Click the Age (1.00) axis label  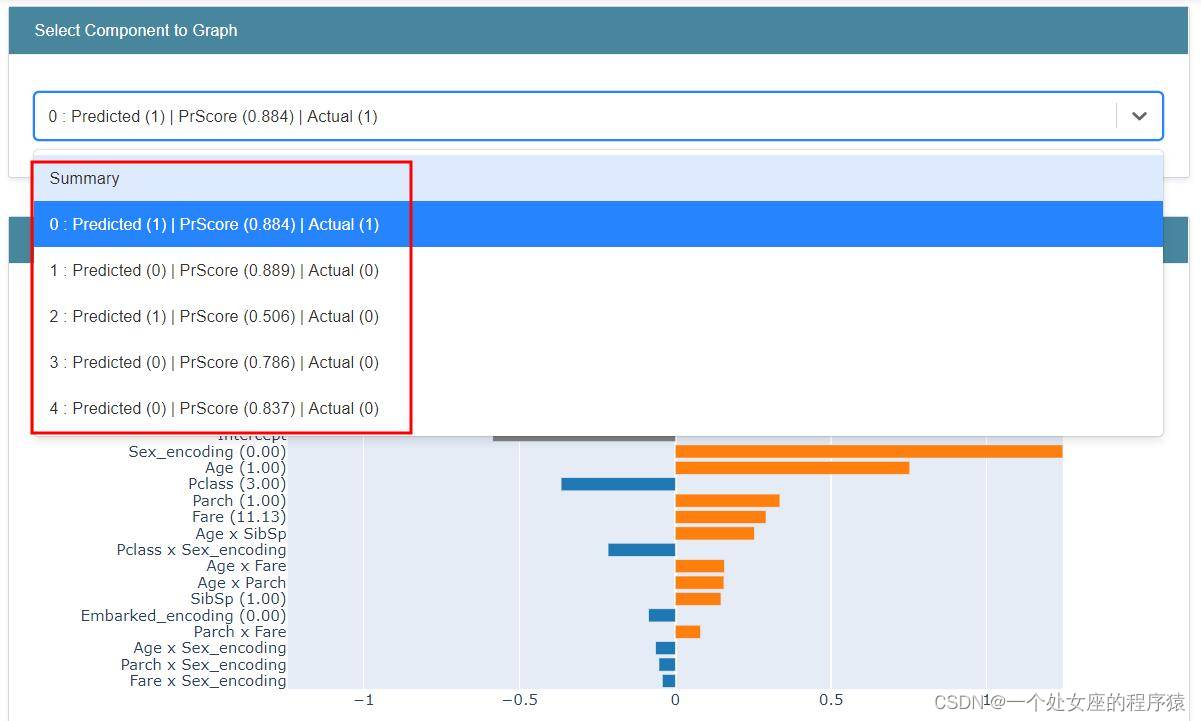(245, 468)
